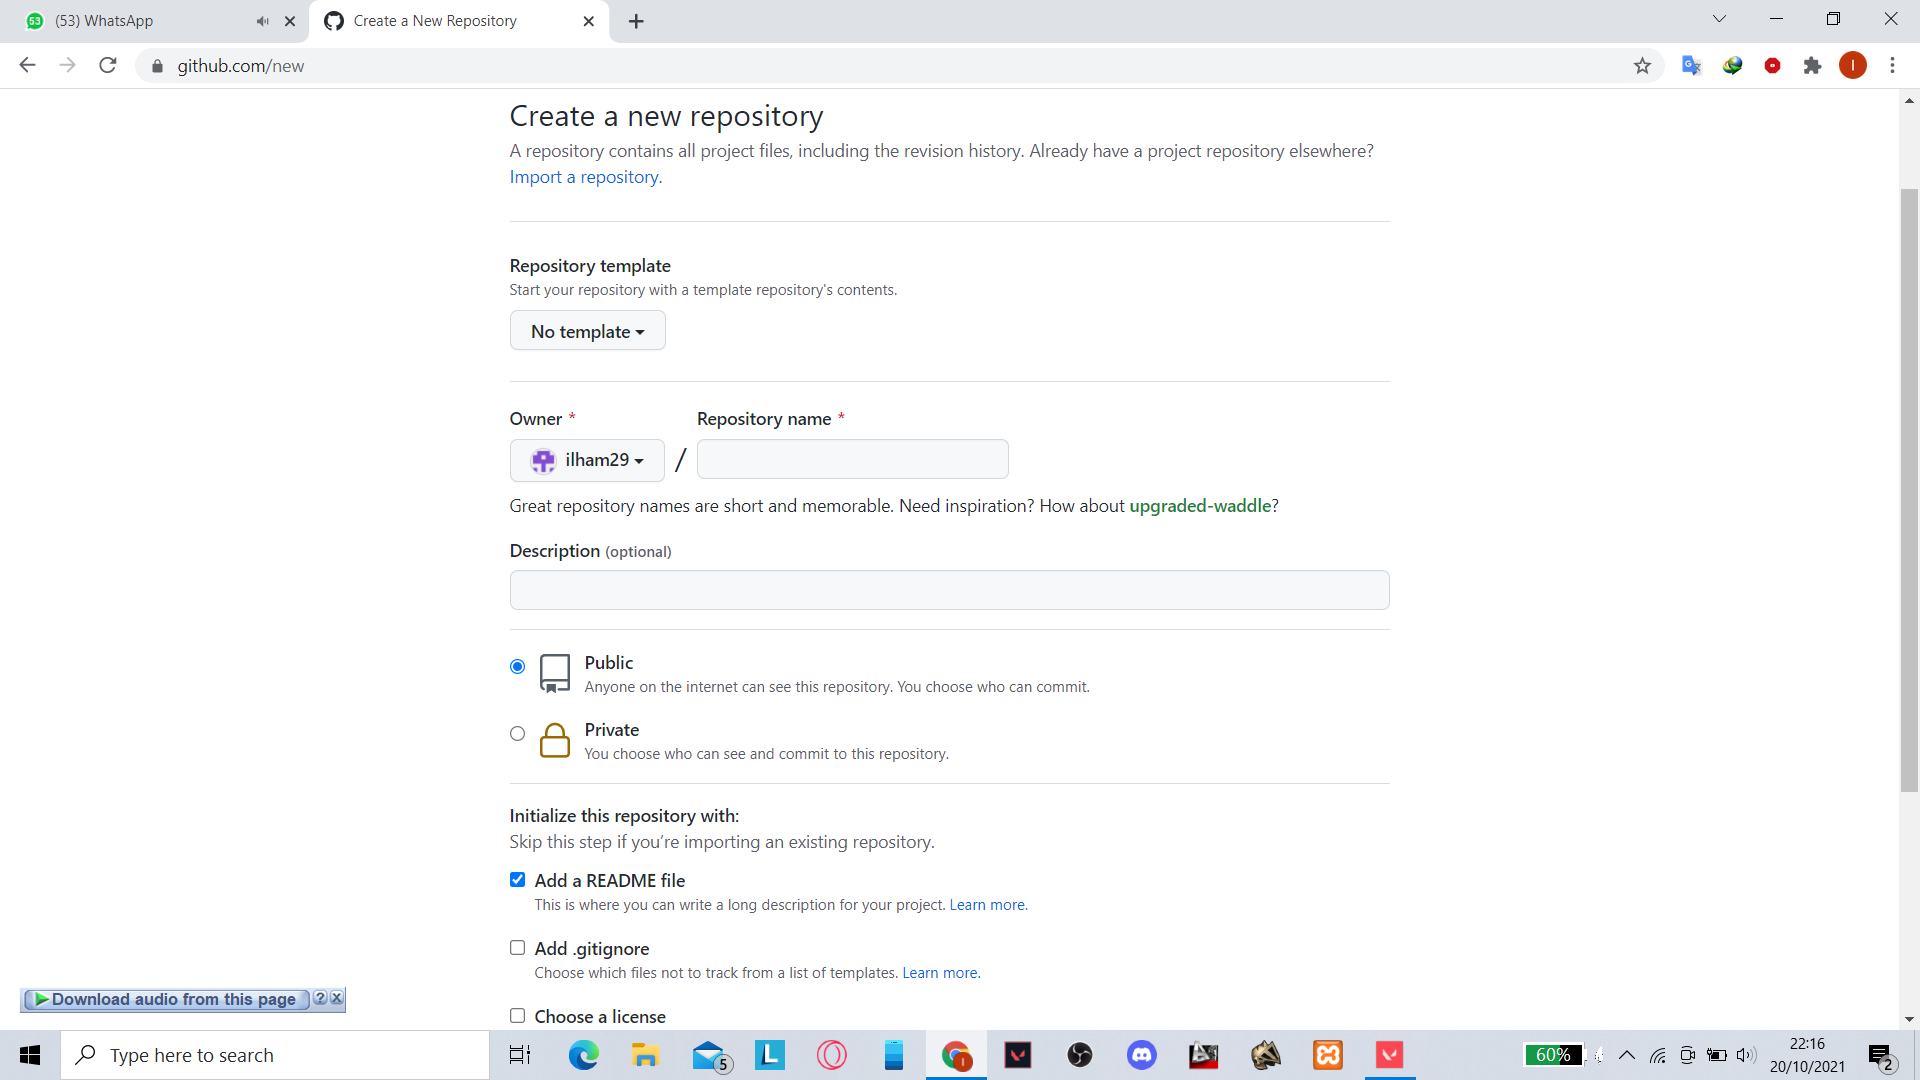Open the Chrome three-dot menu
The width and height of the screenshot is (1920, 1080).
(x=1892, y=65)
